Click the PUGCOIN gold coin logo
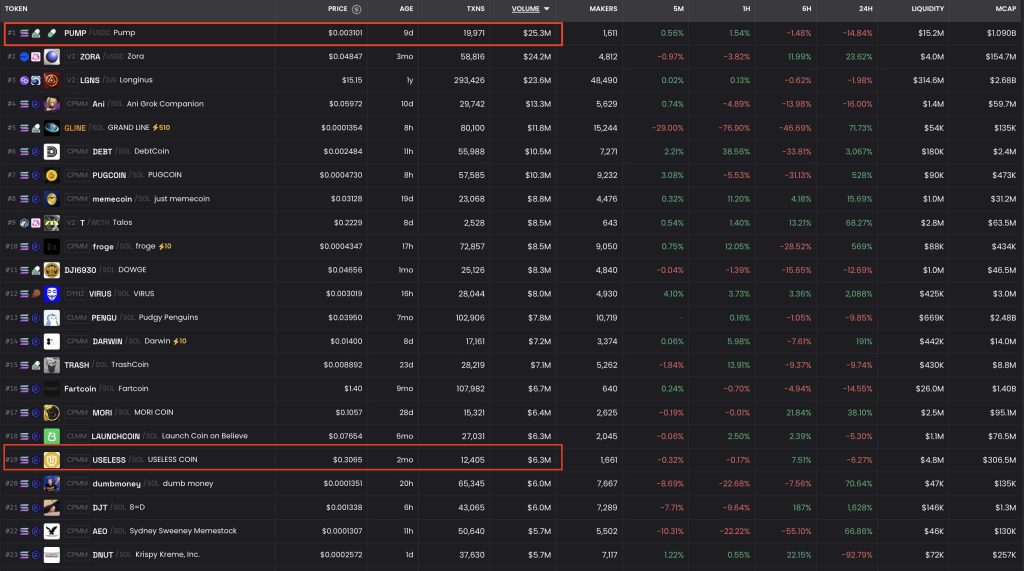 pos(52,175)
